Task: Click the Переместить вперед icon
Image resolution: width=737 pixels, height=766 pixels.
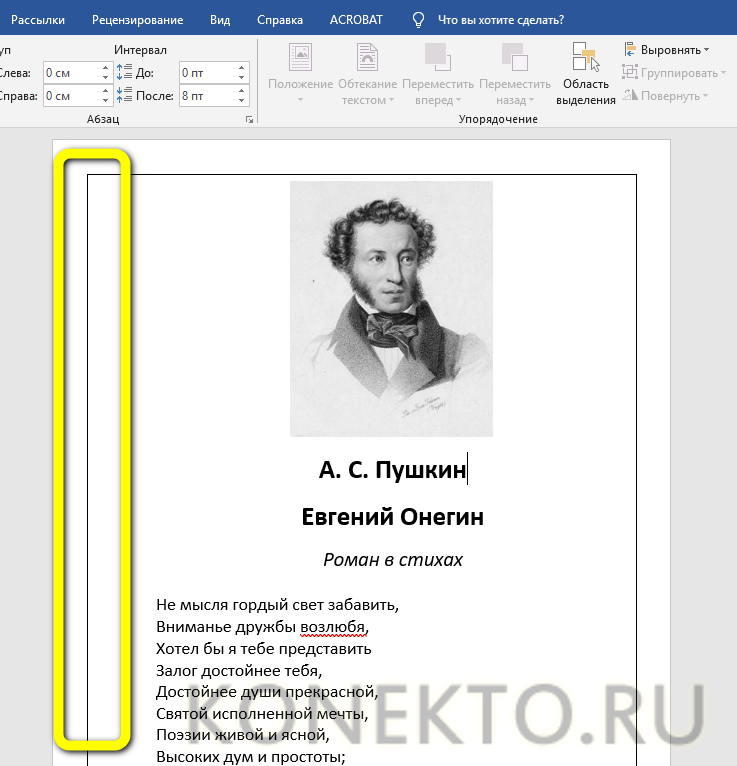Action: coord(438,57)
